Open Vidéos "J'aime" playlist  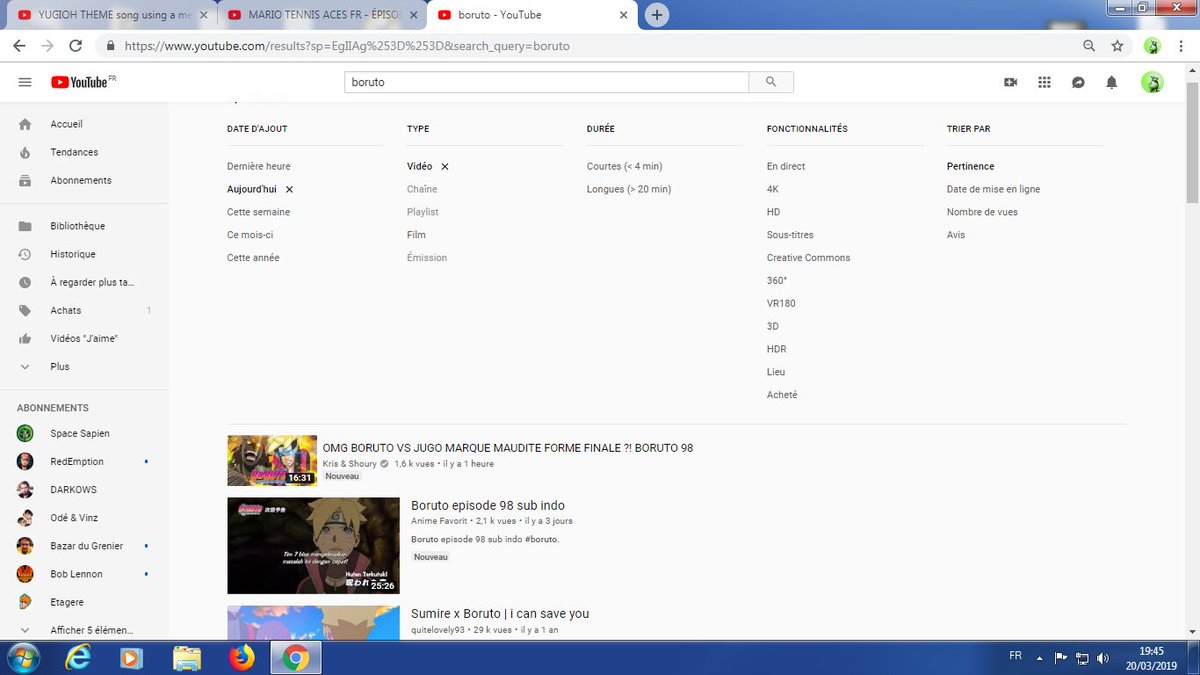point(84,338)
